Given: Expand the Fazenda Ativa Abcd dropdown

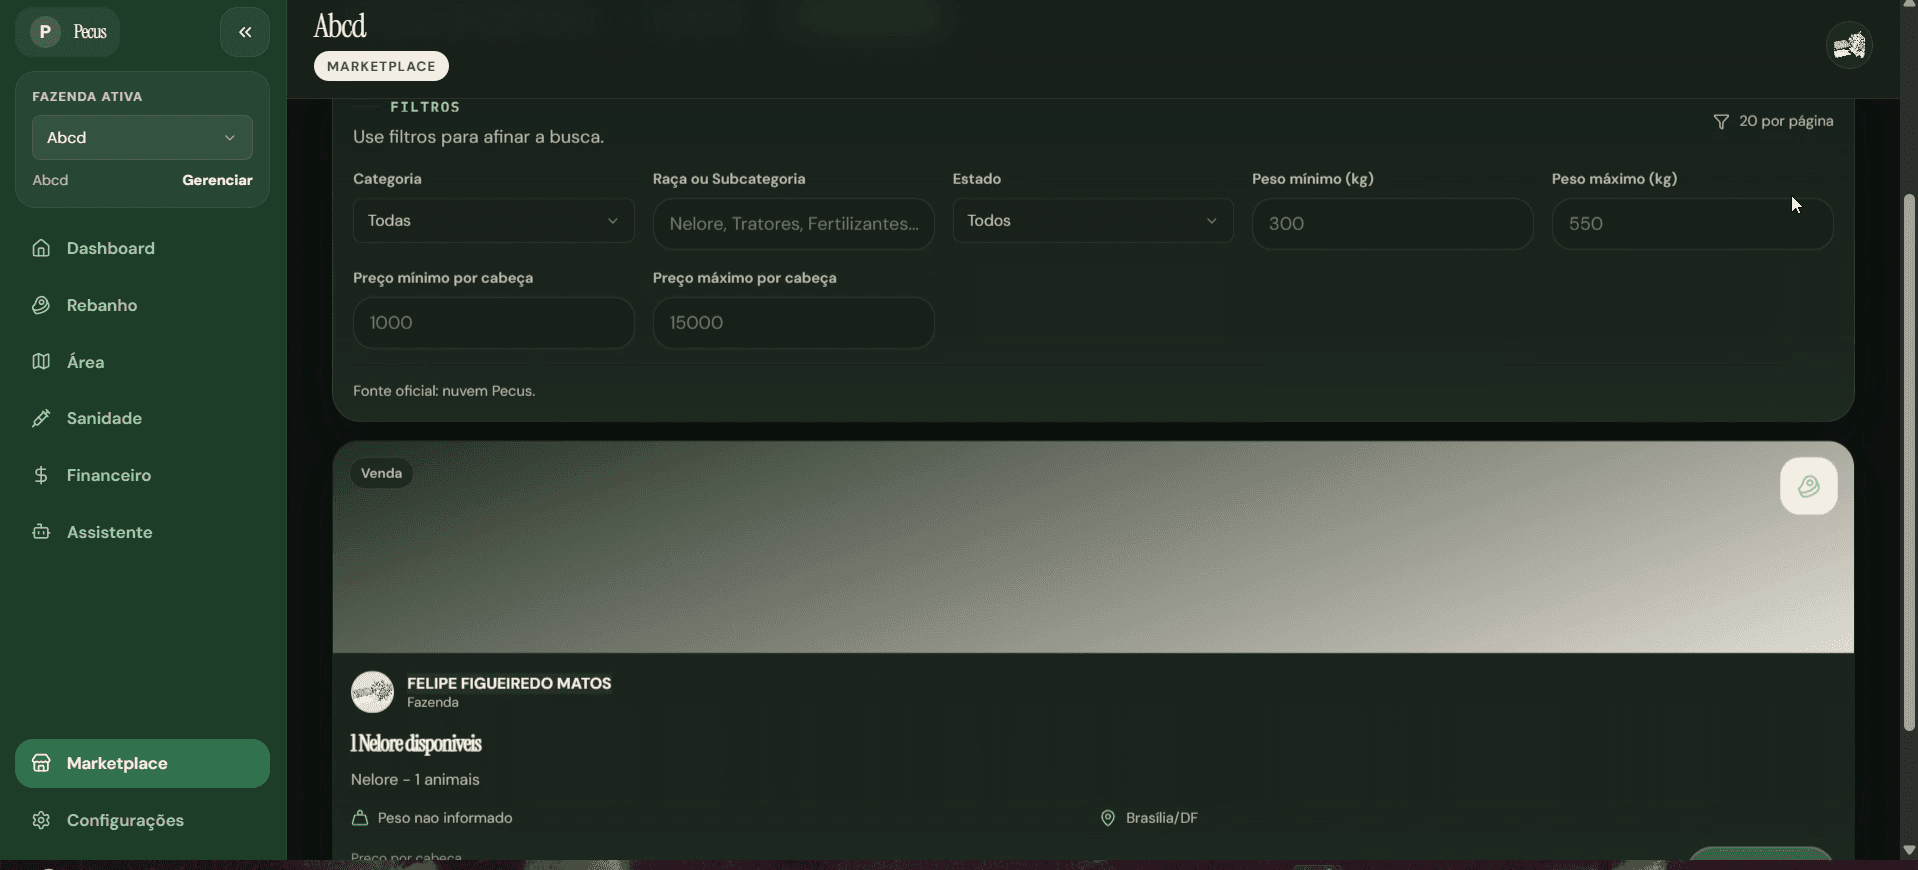Looking at the screenshot, I should pos(142,138).
